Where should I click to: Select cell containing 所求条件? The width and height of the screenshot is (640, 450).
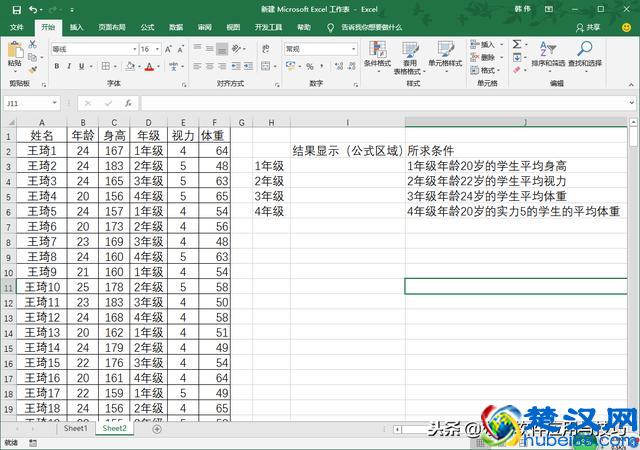(x=516, y=151)
